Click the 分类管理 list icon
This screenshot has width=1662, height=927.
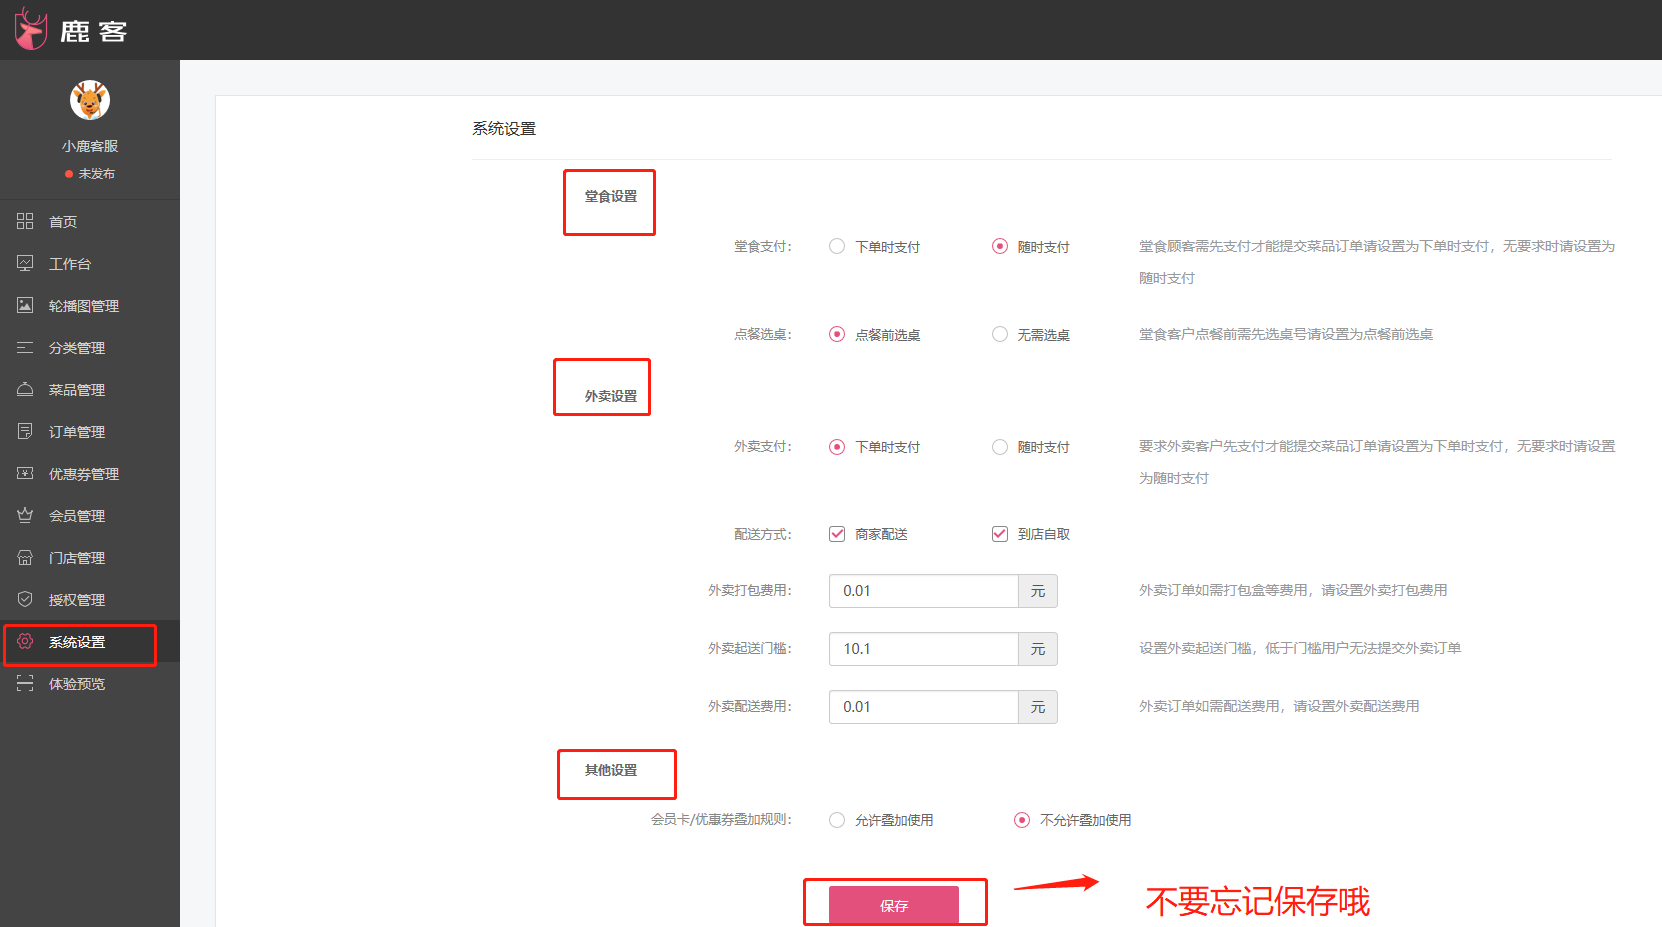(25, 347)
